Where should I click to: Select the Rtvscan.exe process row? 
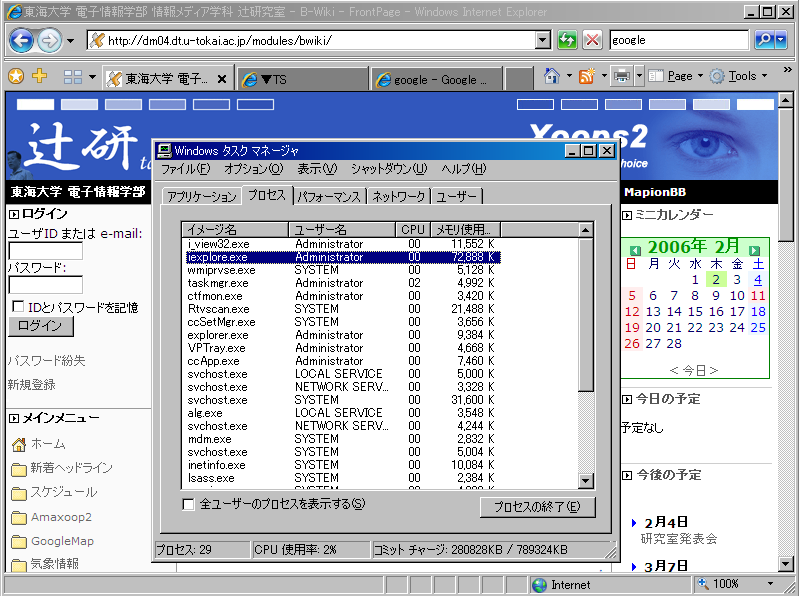tap(343, 309)
